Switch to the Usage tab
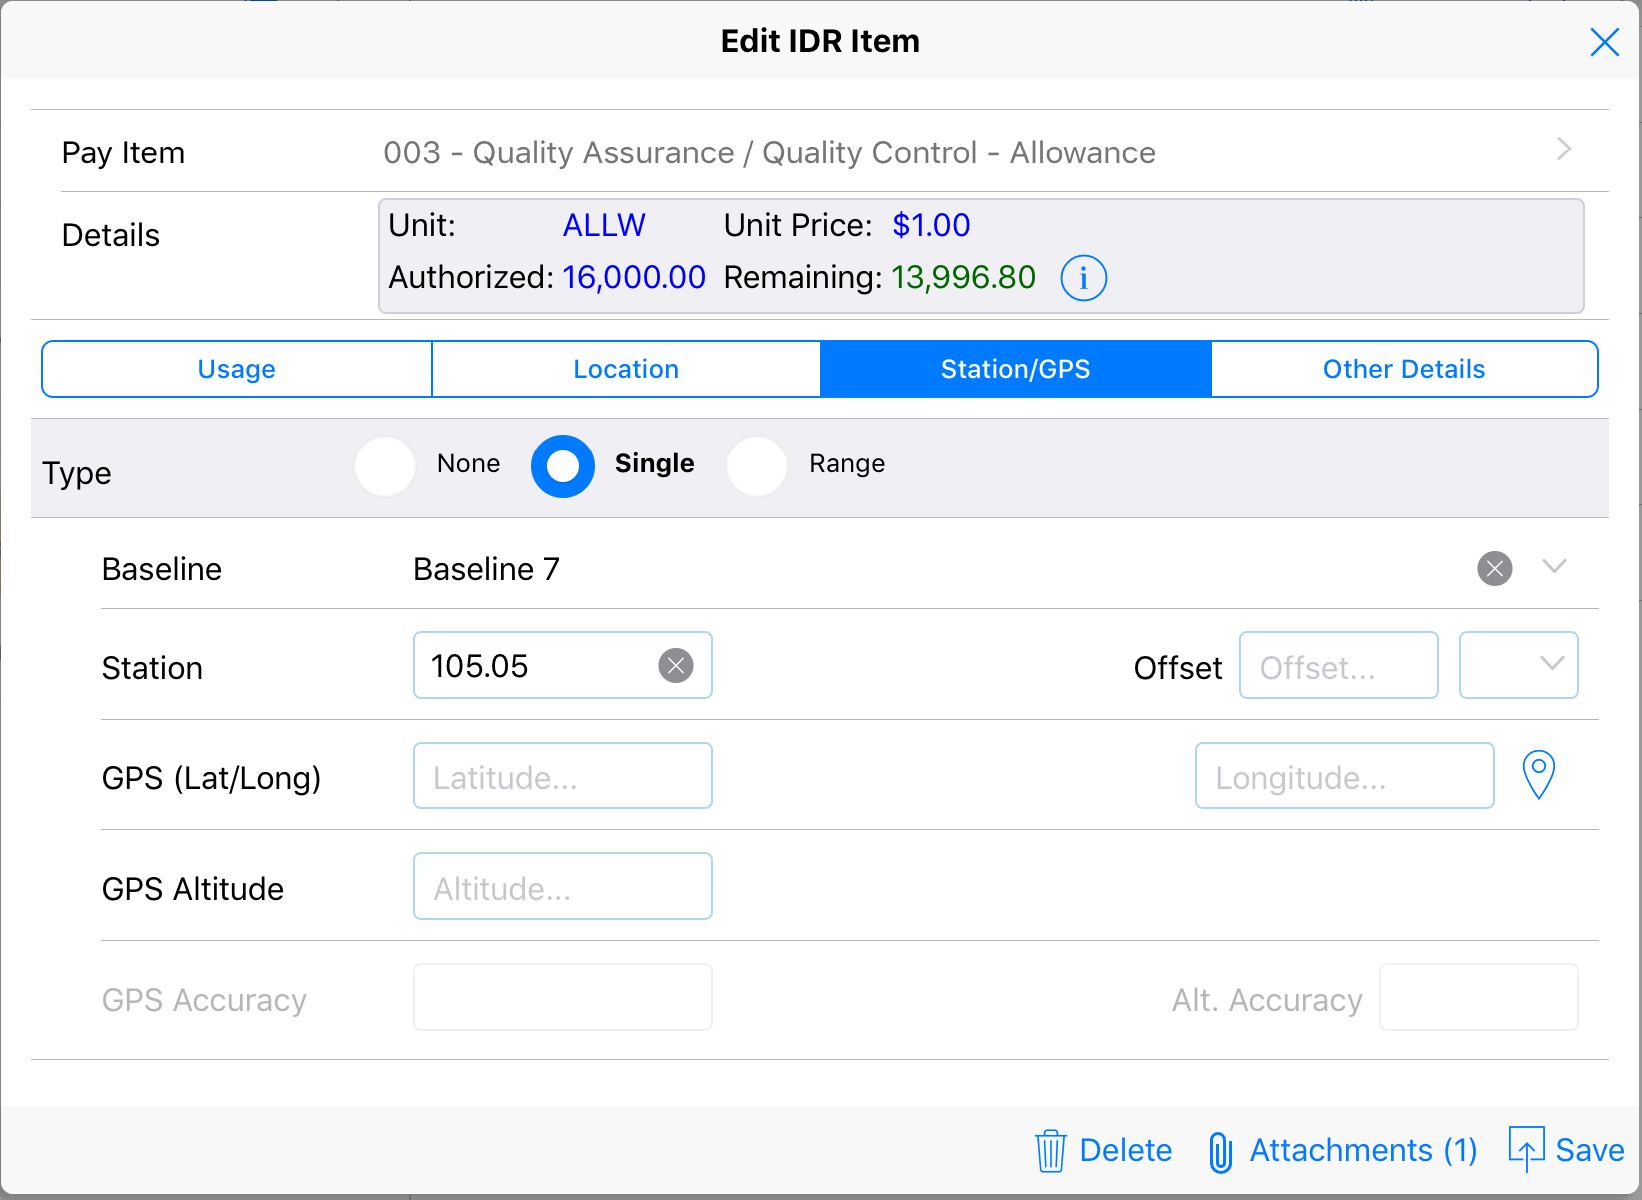 (237, 369)
